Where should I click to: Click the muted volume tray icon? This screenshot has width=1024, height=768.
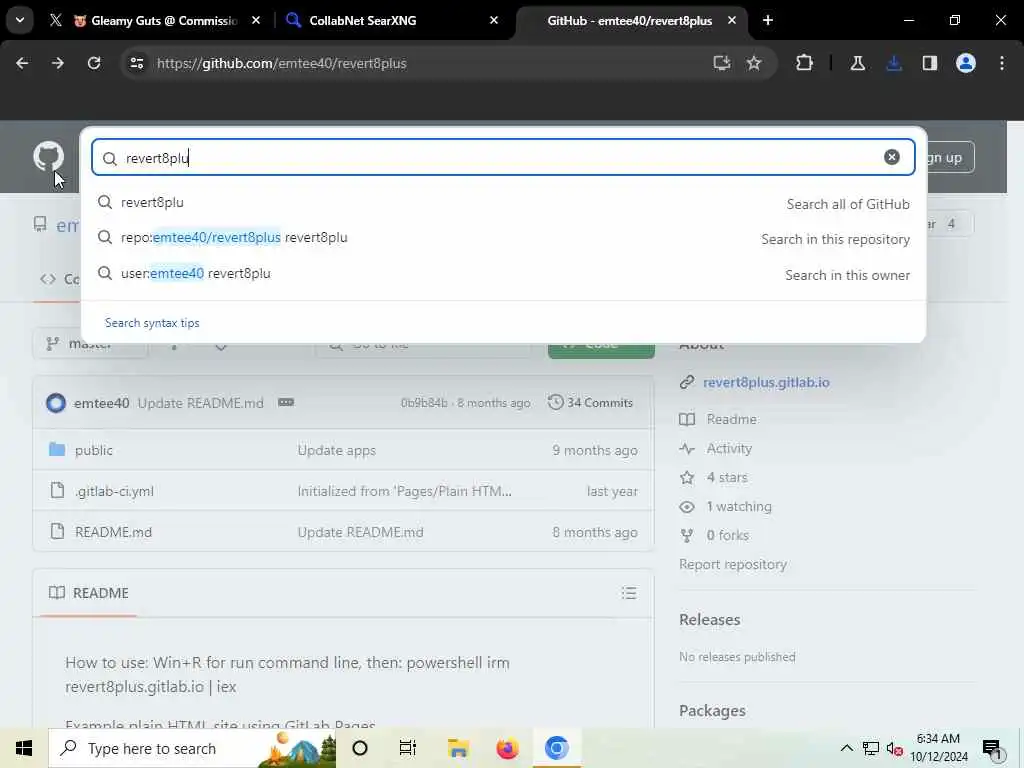coord(895,749)
